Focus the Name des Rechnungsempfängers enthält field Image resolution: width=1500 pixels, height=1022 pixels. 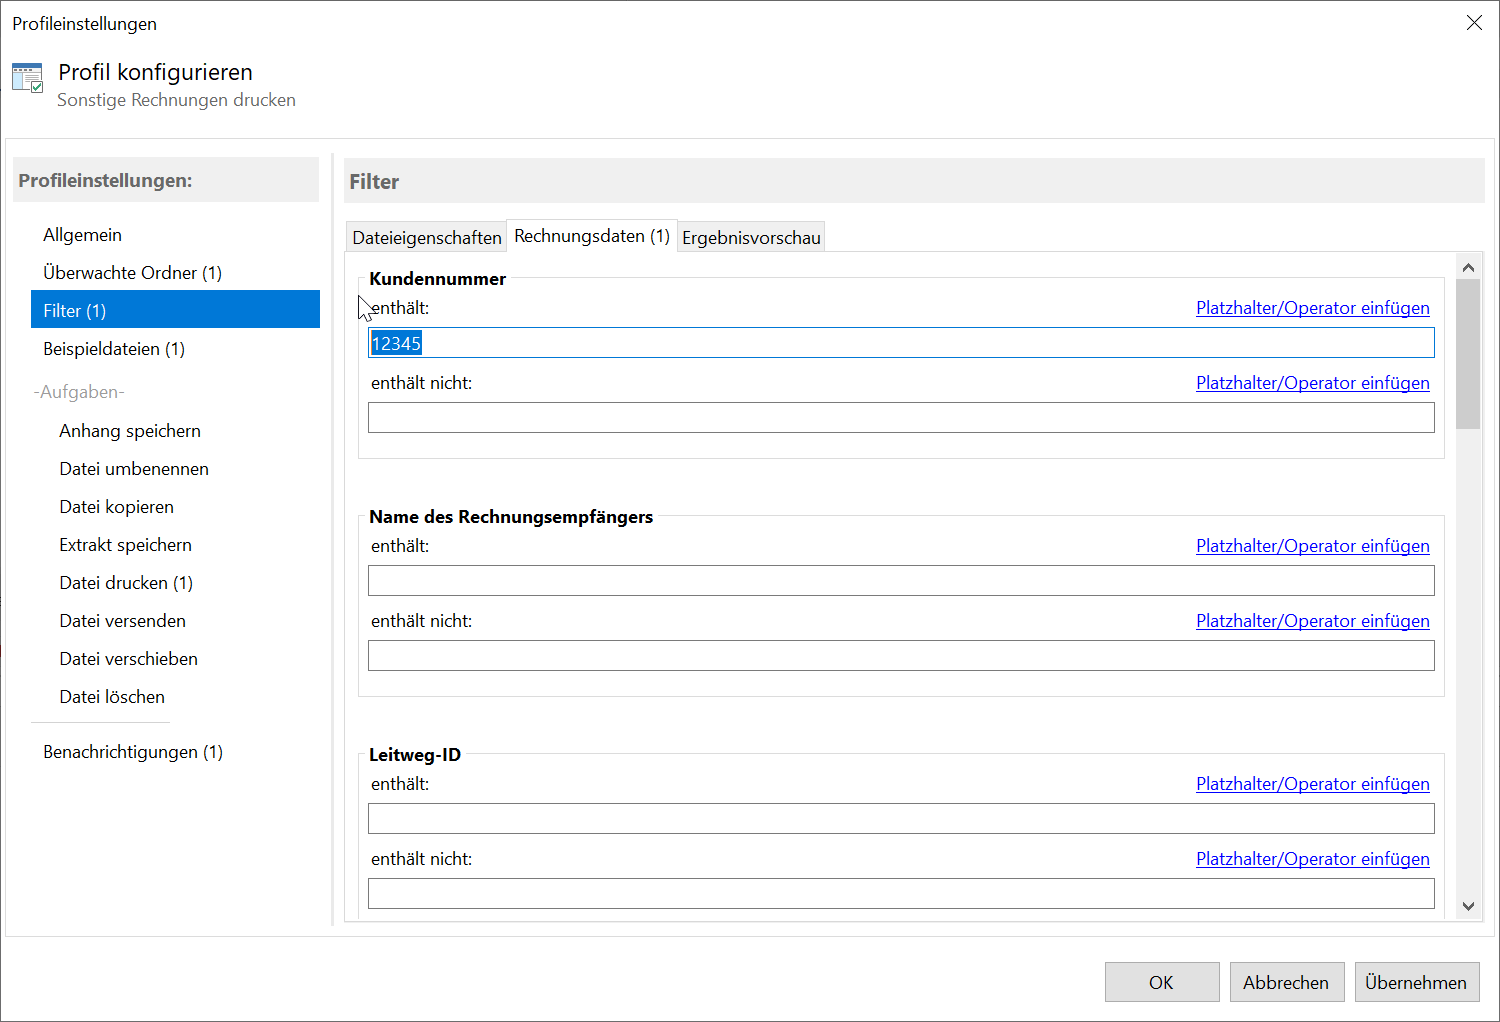[x=901, y=581]
